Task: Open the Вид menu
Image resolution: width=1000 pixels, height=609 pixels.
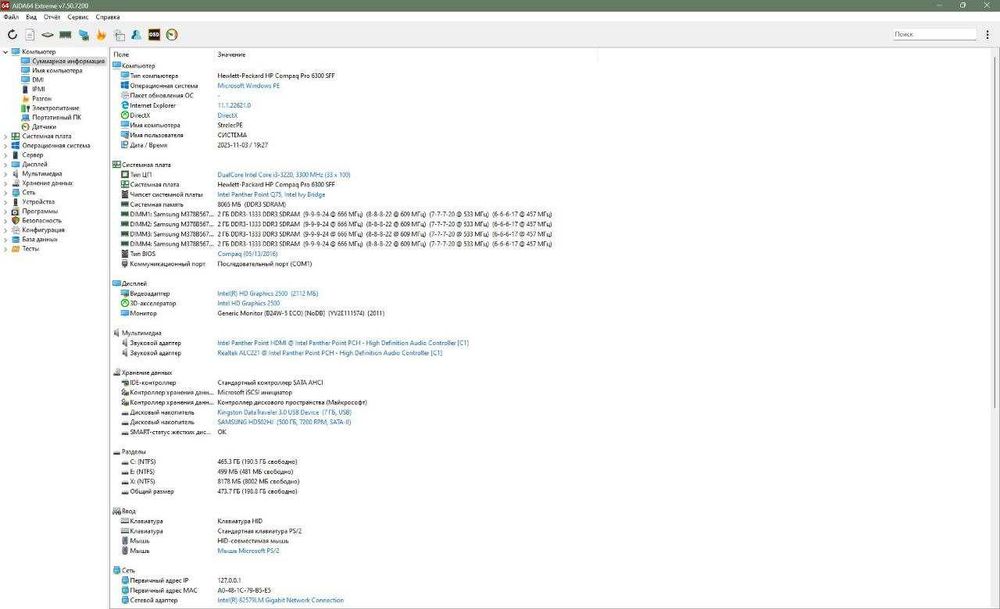Action: (x=31, y=17)
